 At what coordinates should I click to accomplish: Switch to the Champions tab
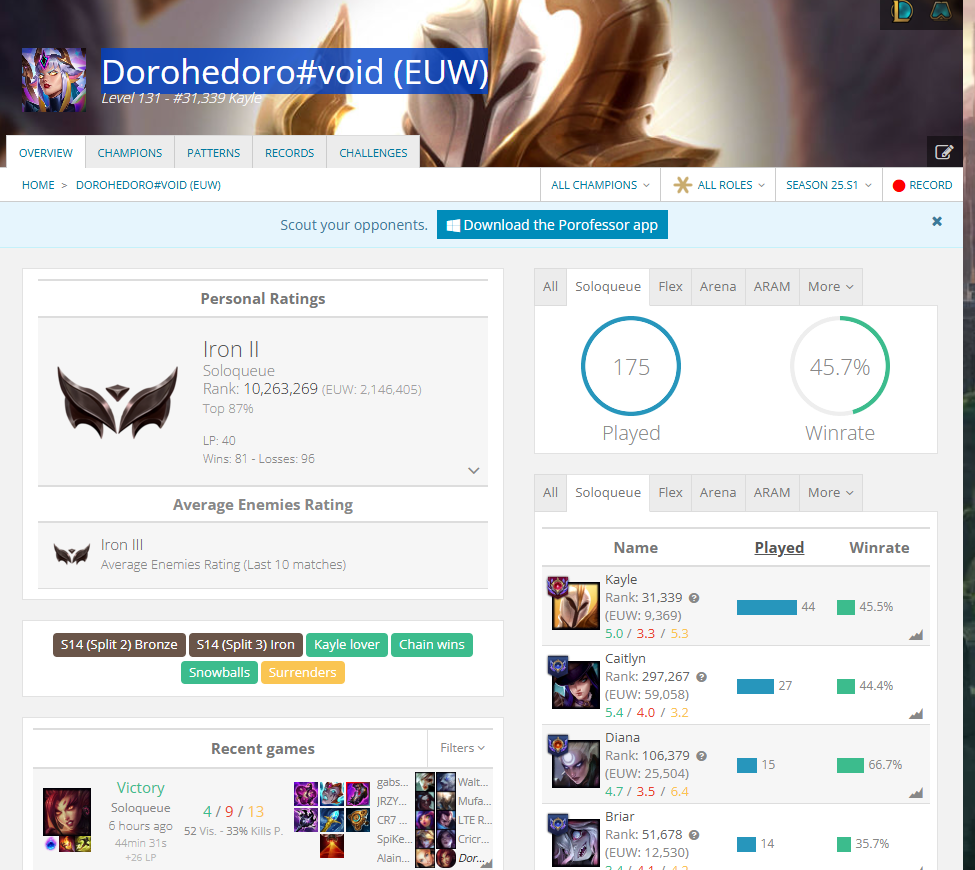pos(130,152)
